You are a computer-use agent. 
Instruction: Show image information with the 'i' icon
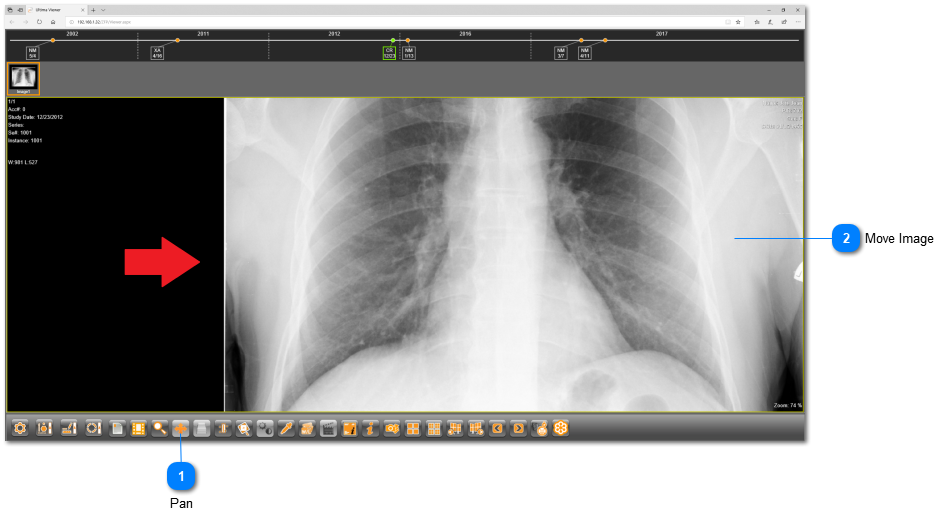pyautogui.click(x=370, y=428)
